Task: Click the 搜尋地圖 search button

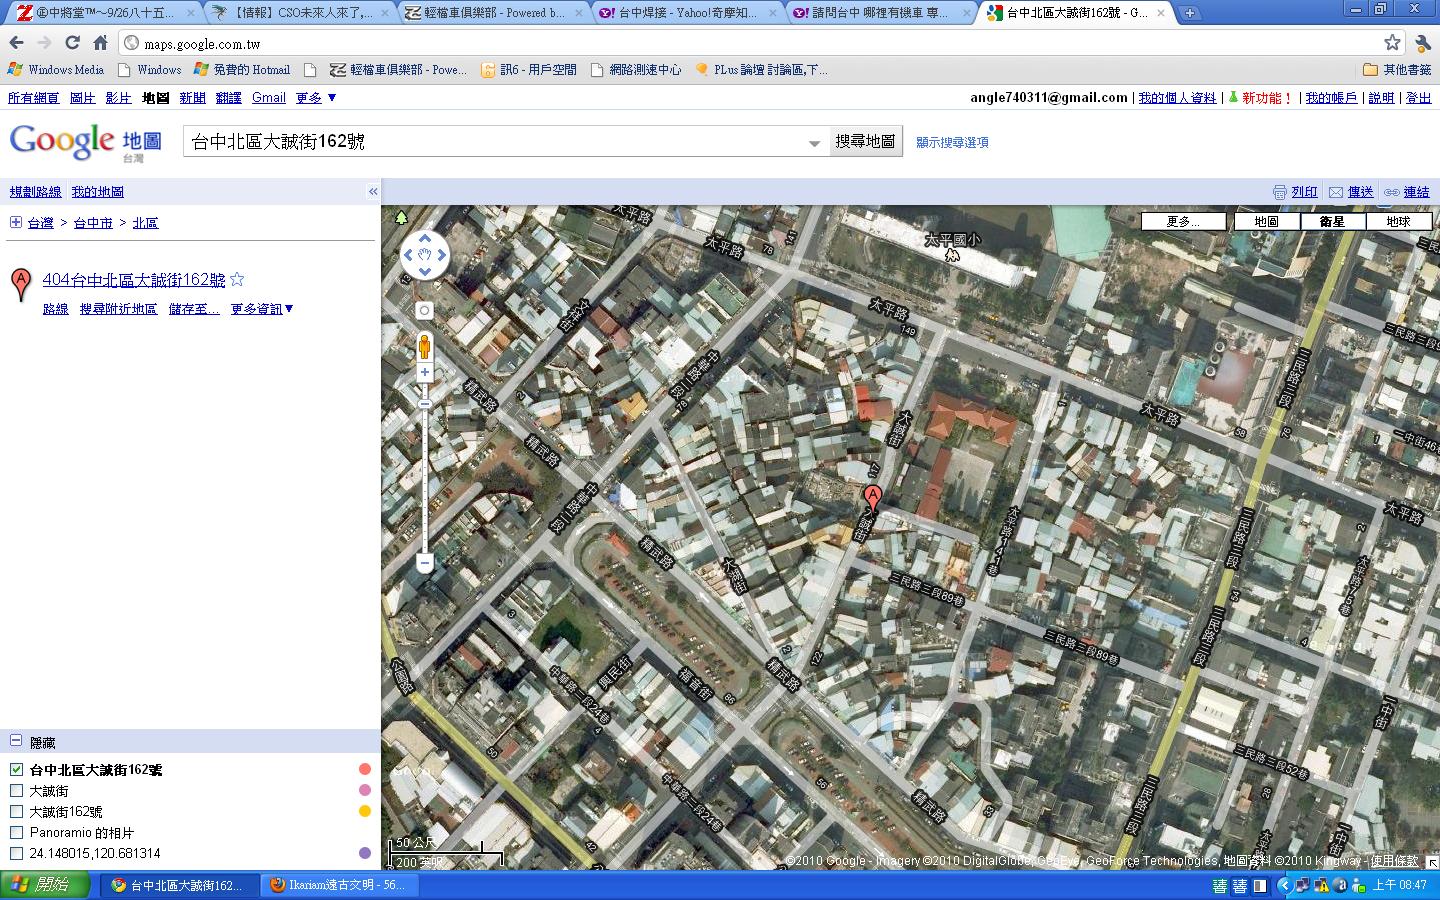Action: (x=865, y=142)
